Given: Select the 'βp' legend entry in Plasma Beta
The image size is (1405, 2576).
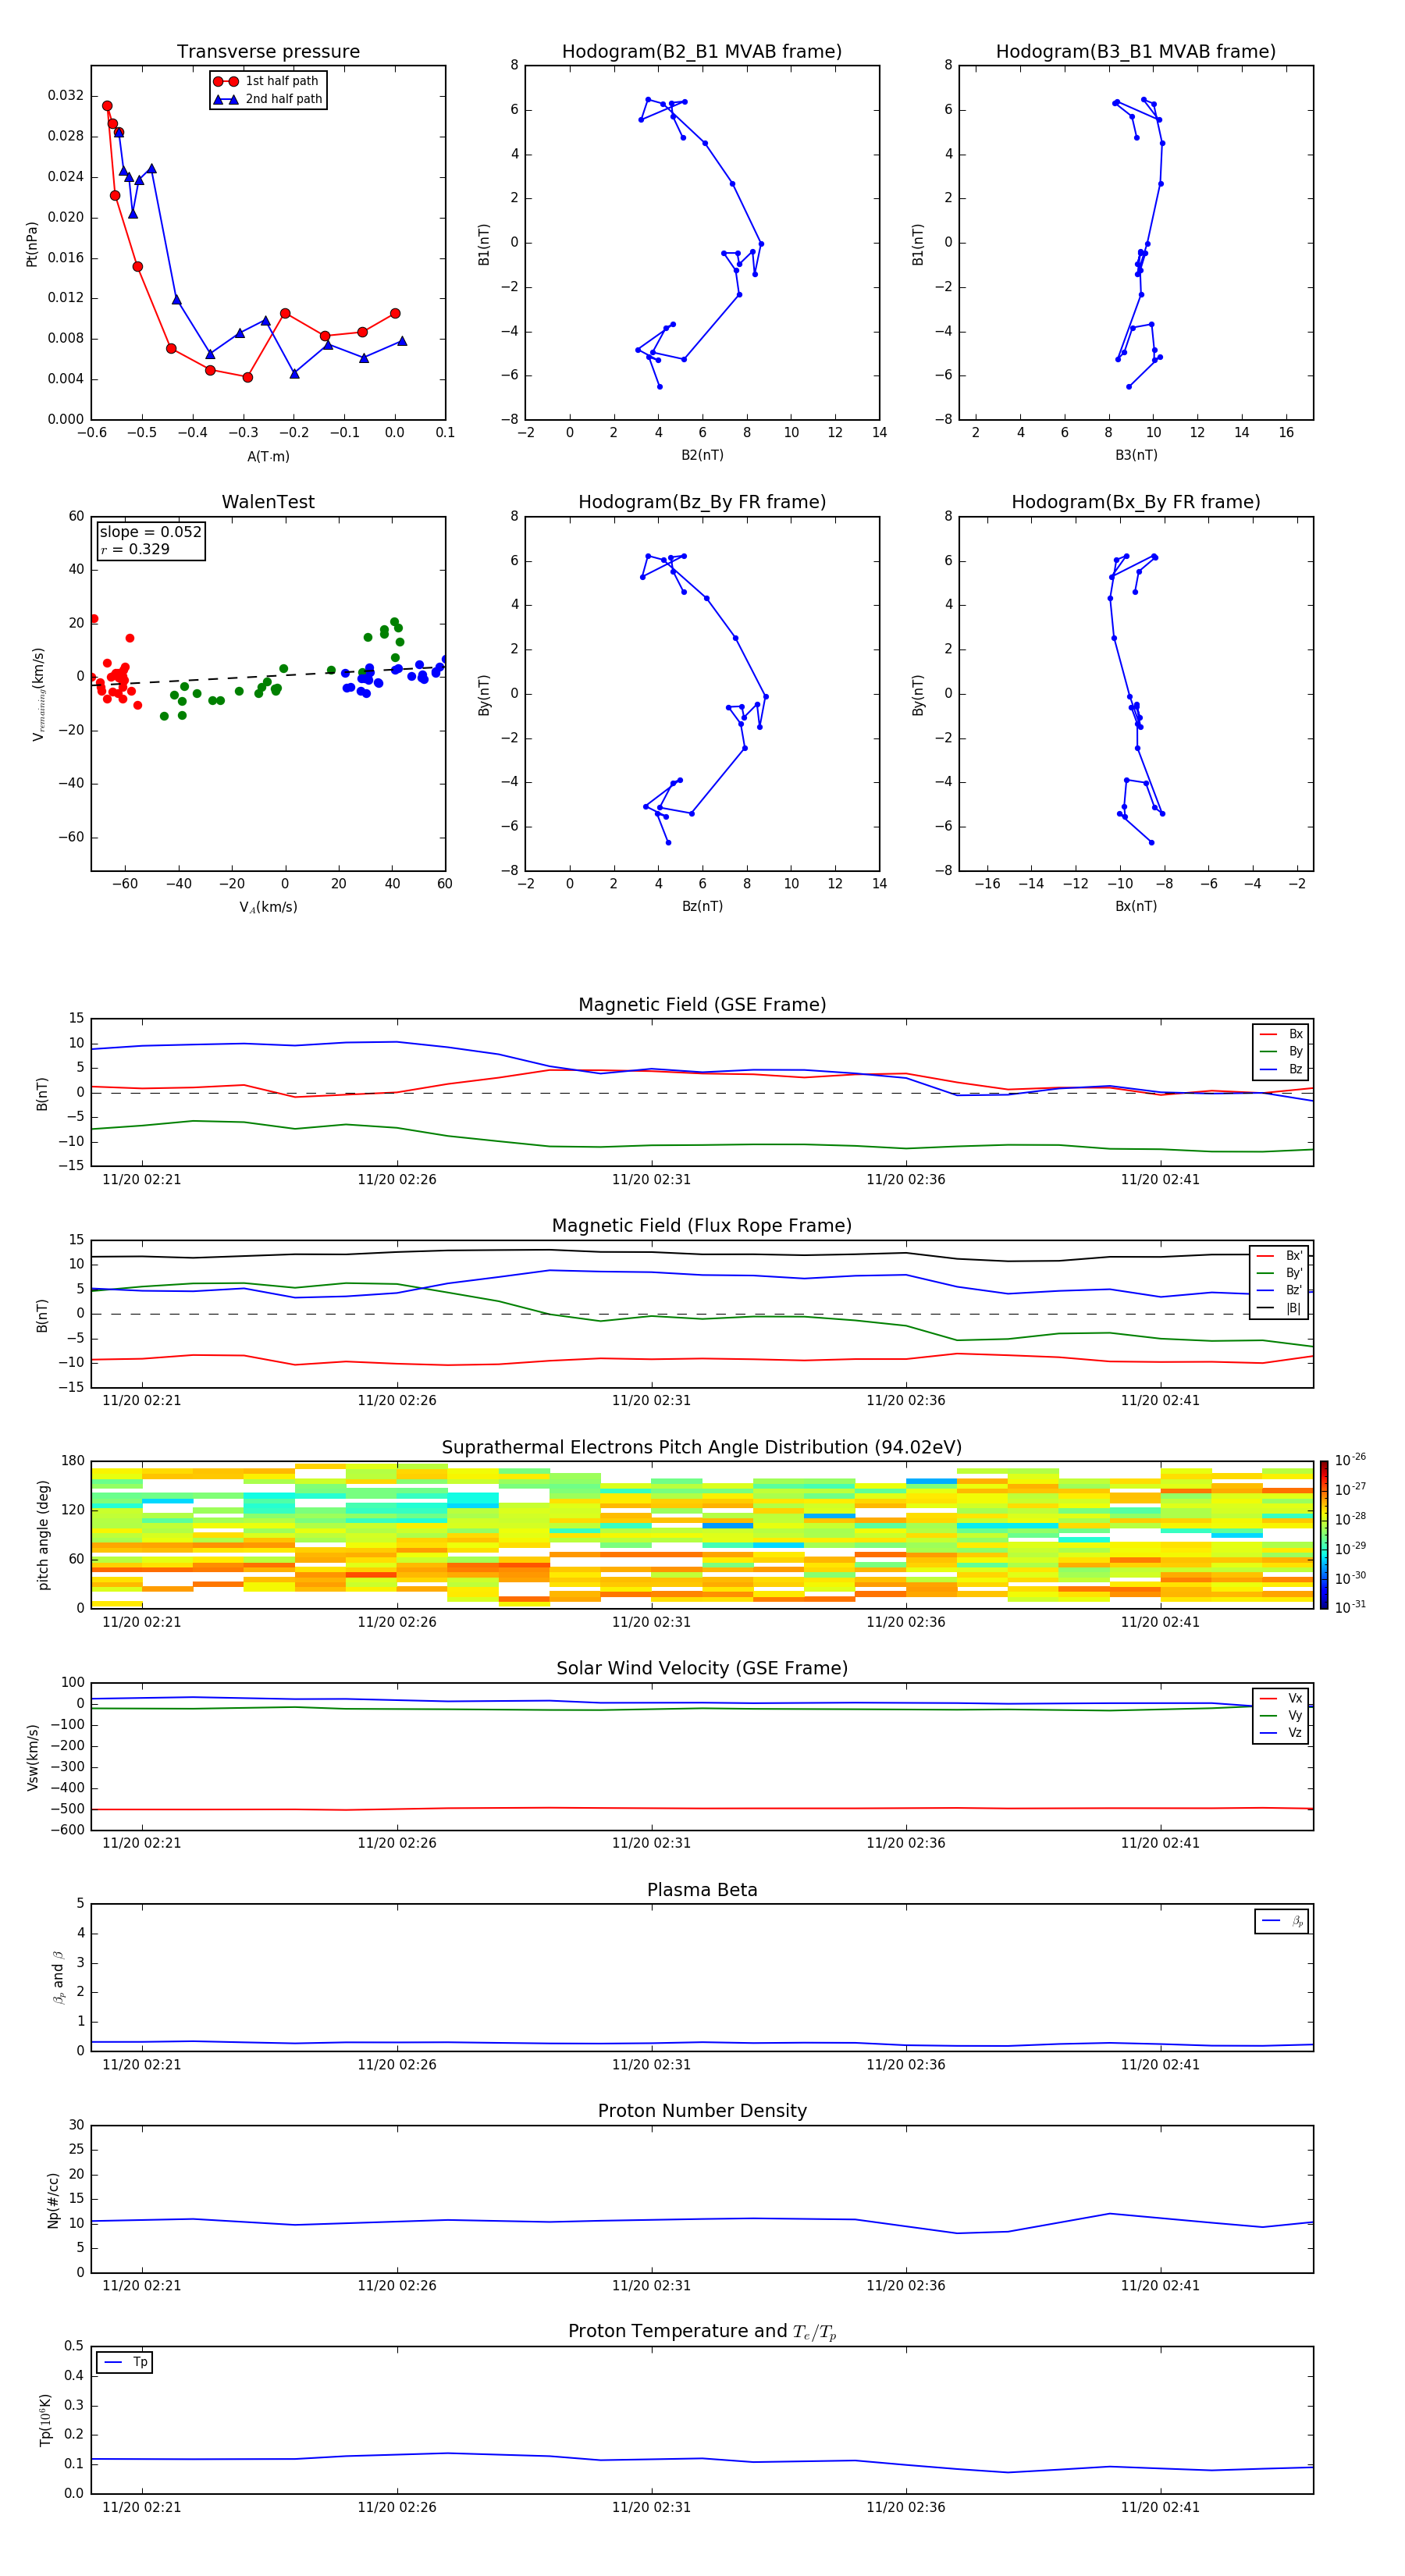Looking at the screenshot, I should (x=1282, y=1921).
